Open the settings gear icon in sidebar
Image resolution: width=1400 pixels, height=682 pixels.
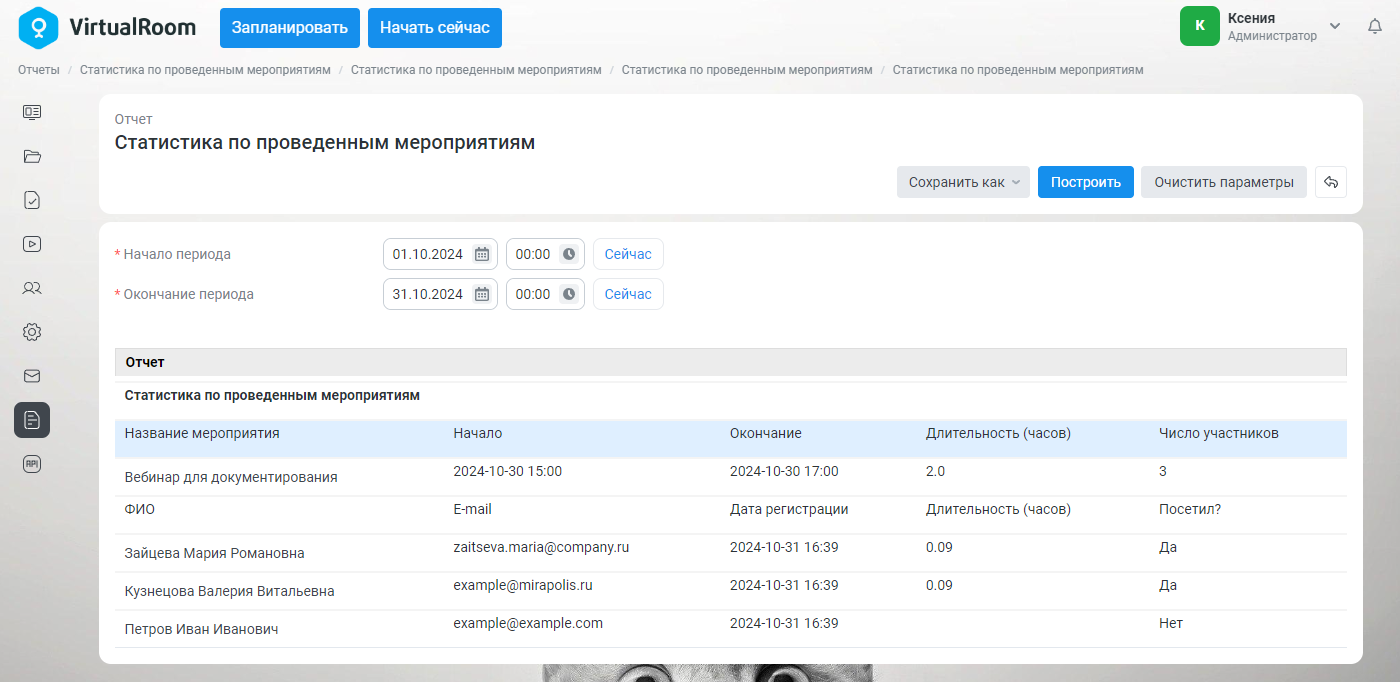point(32,332)
